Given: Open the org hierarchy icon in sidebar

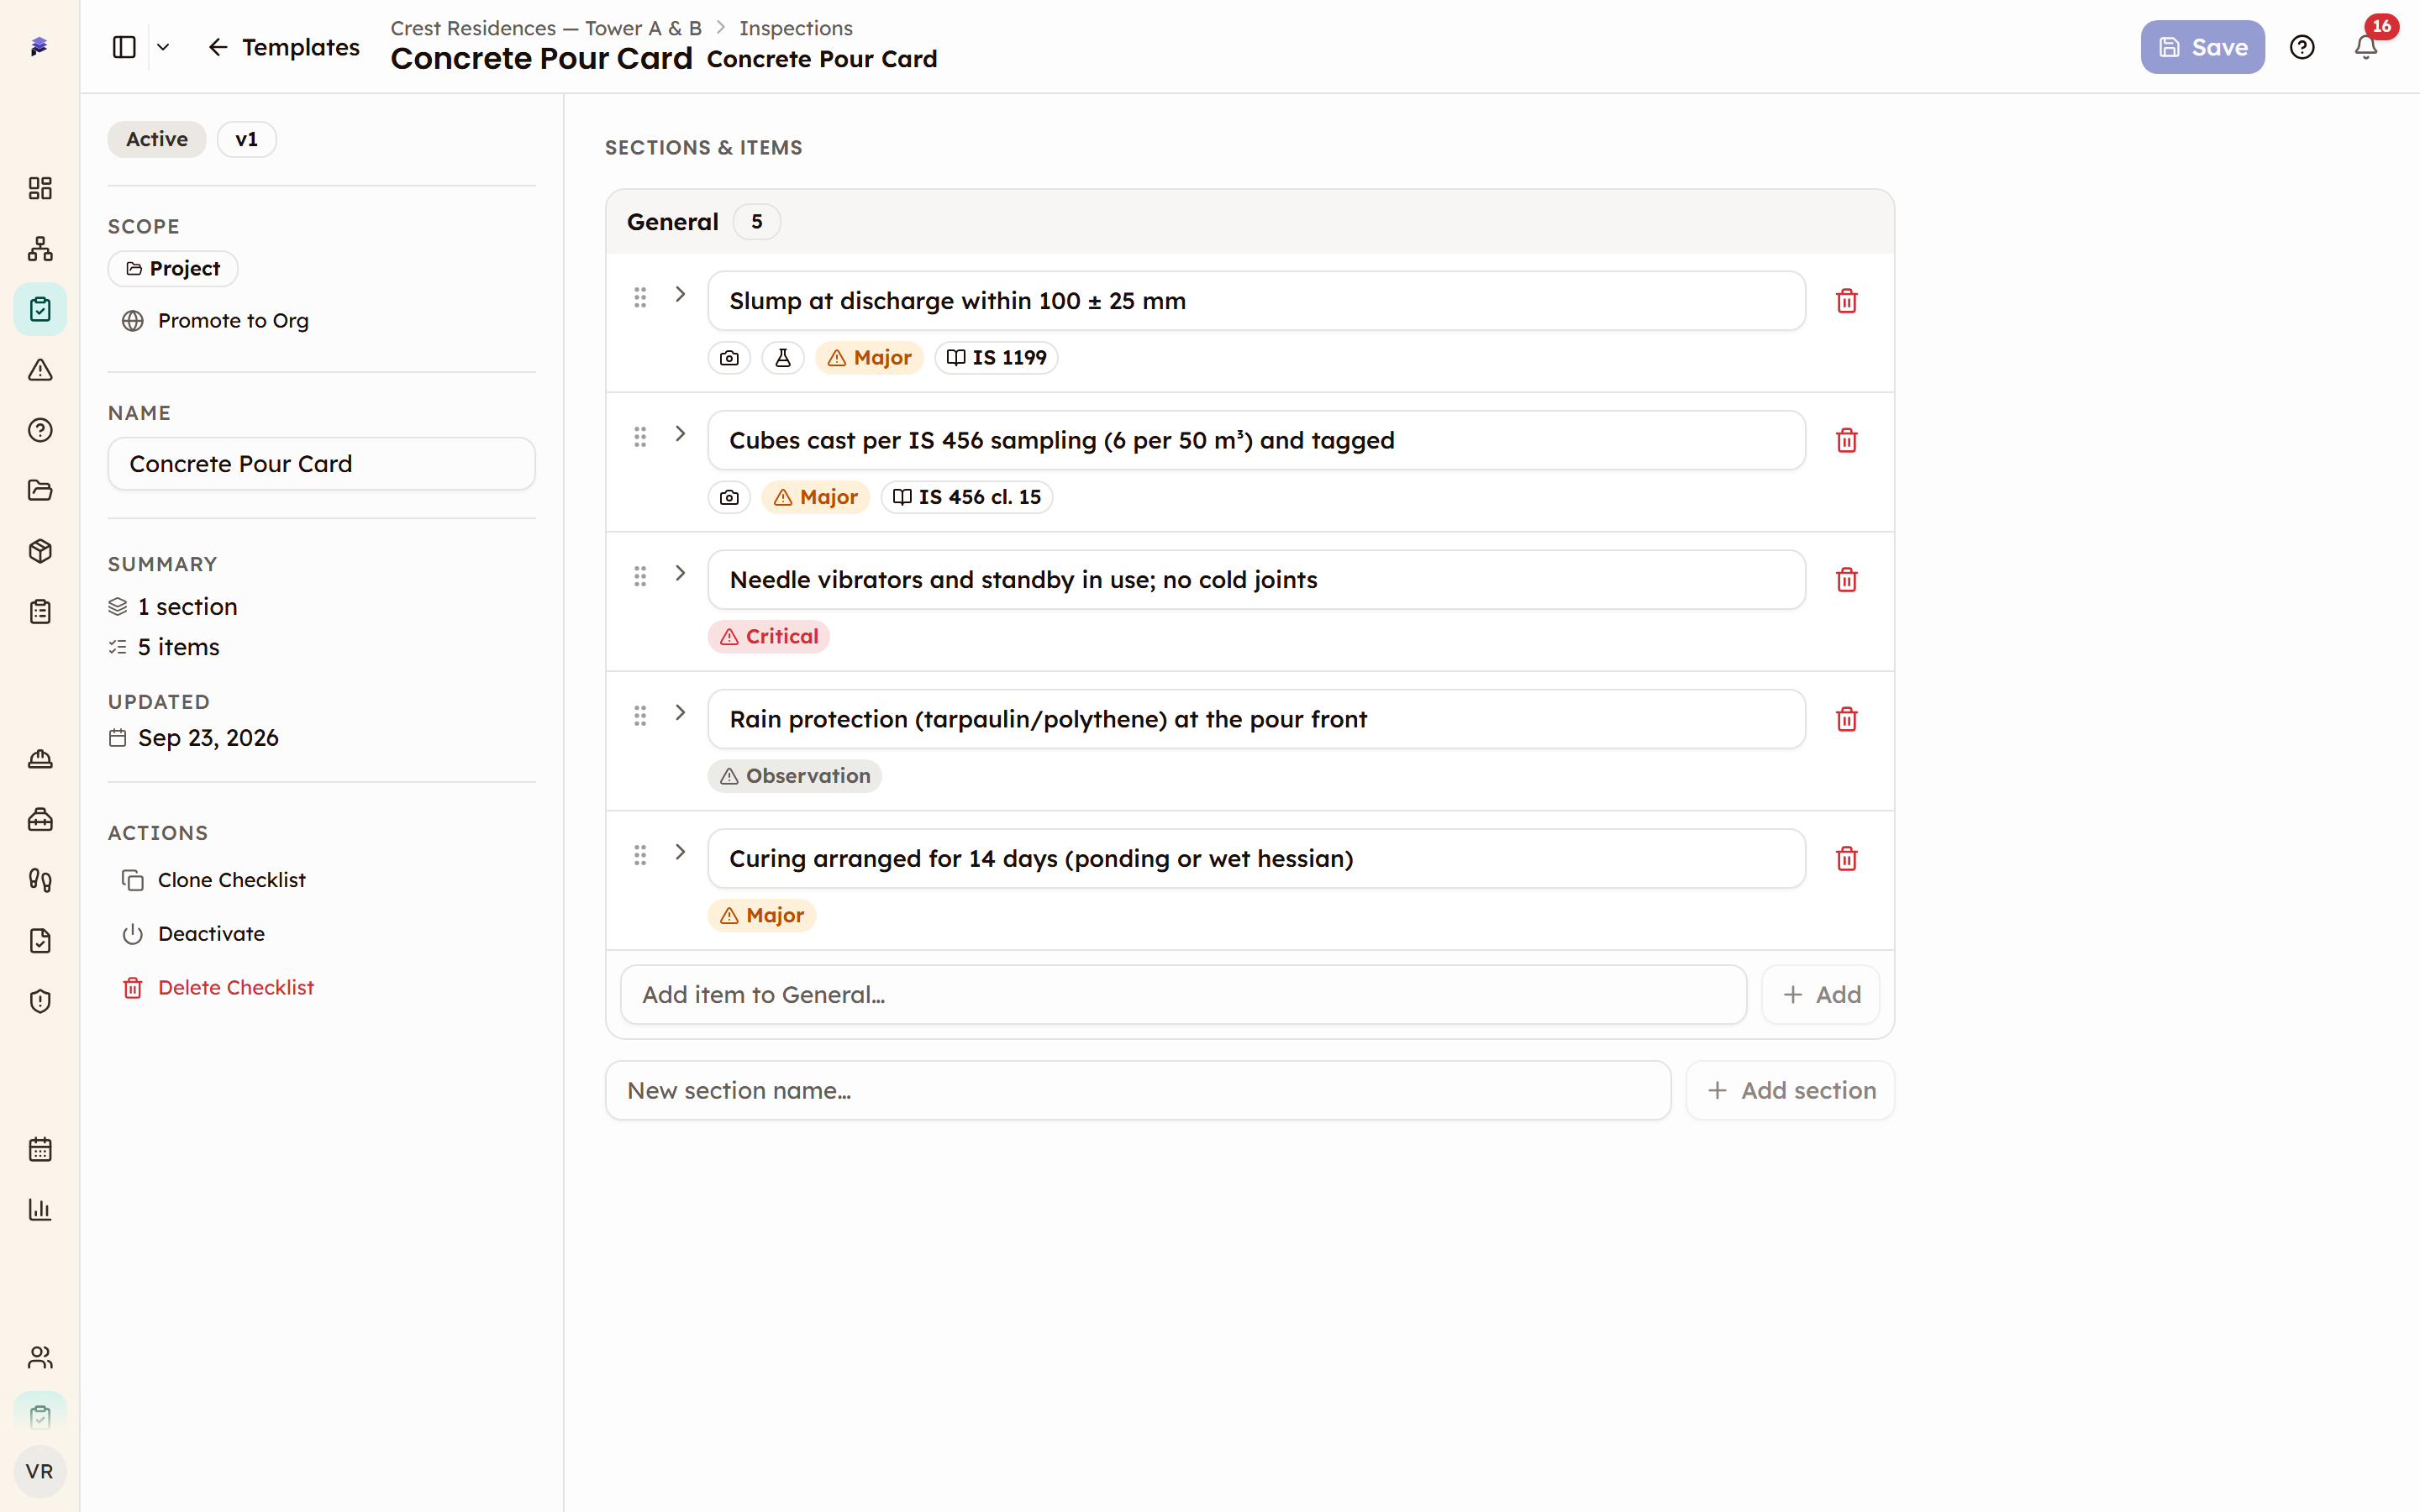Looking at the screenshot, I should (x=40, y=249).
